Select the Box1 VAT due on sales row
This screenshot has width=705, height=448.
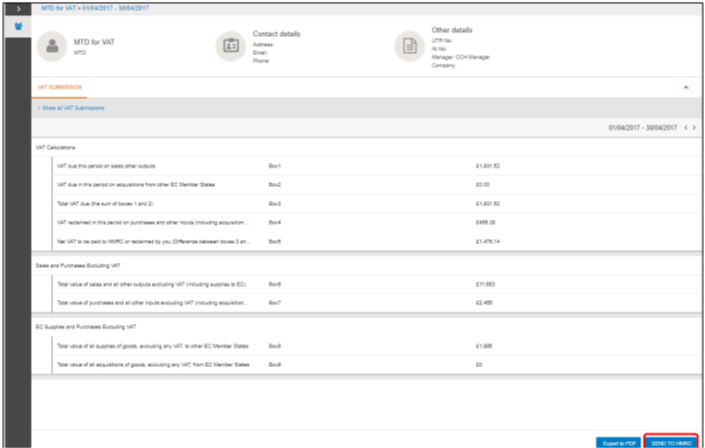(377, 166)
